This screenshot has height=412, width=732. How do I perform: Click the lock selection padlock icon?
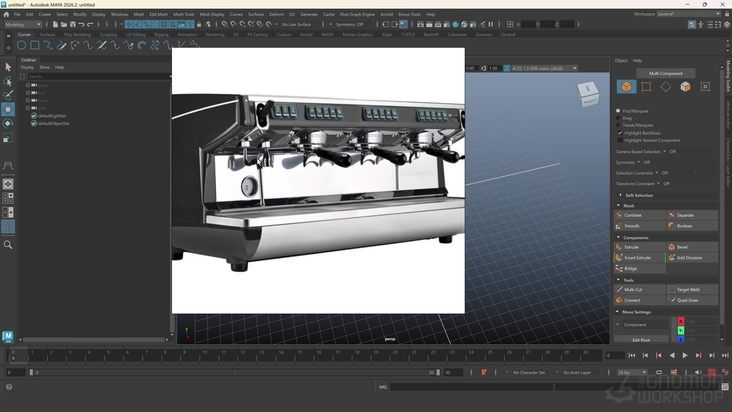(199, 24)
